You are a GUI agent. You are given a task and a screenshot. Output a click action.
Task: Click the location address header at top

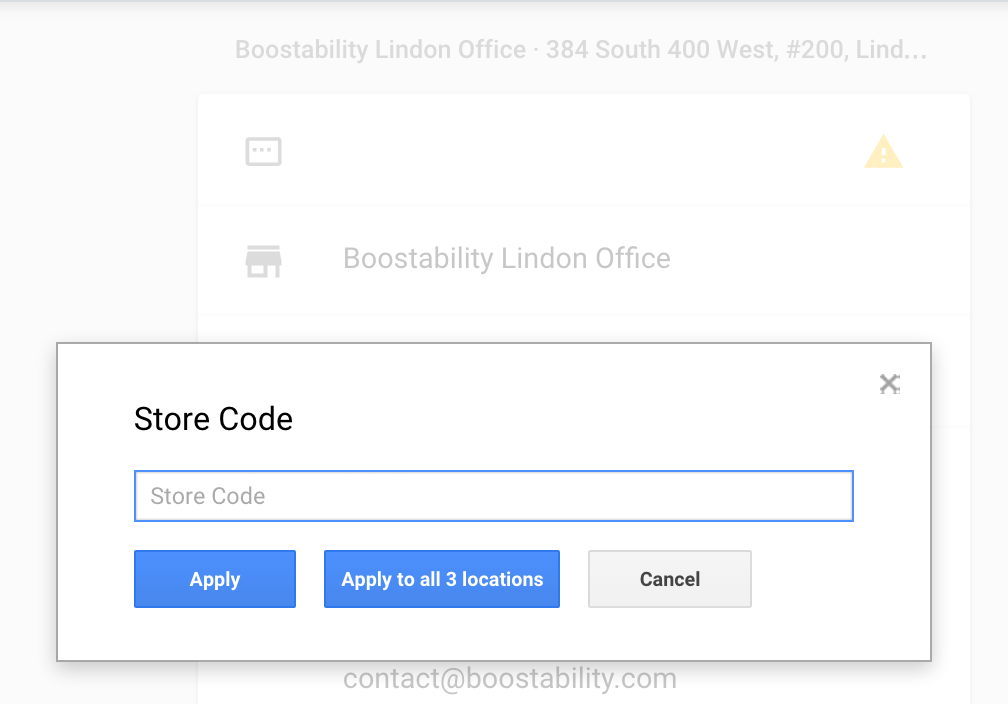click(580, 49)
